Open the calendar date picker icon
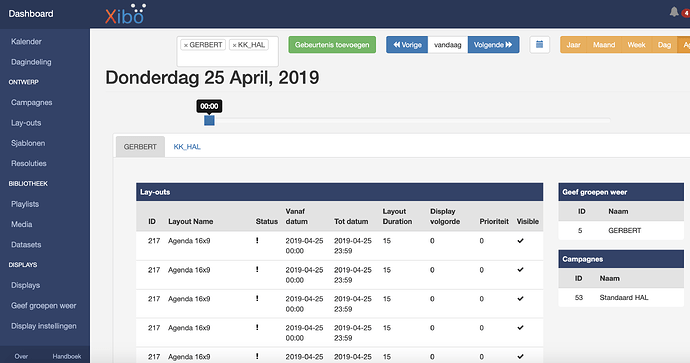This screenshot has height=363, width=690. click(540, 44)
